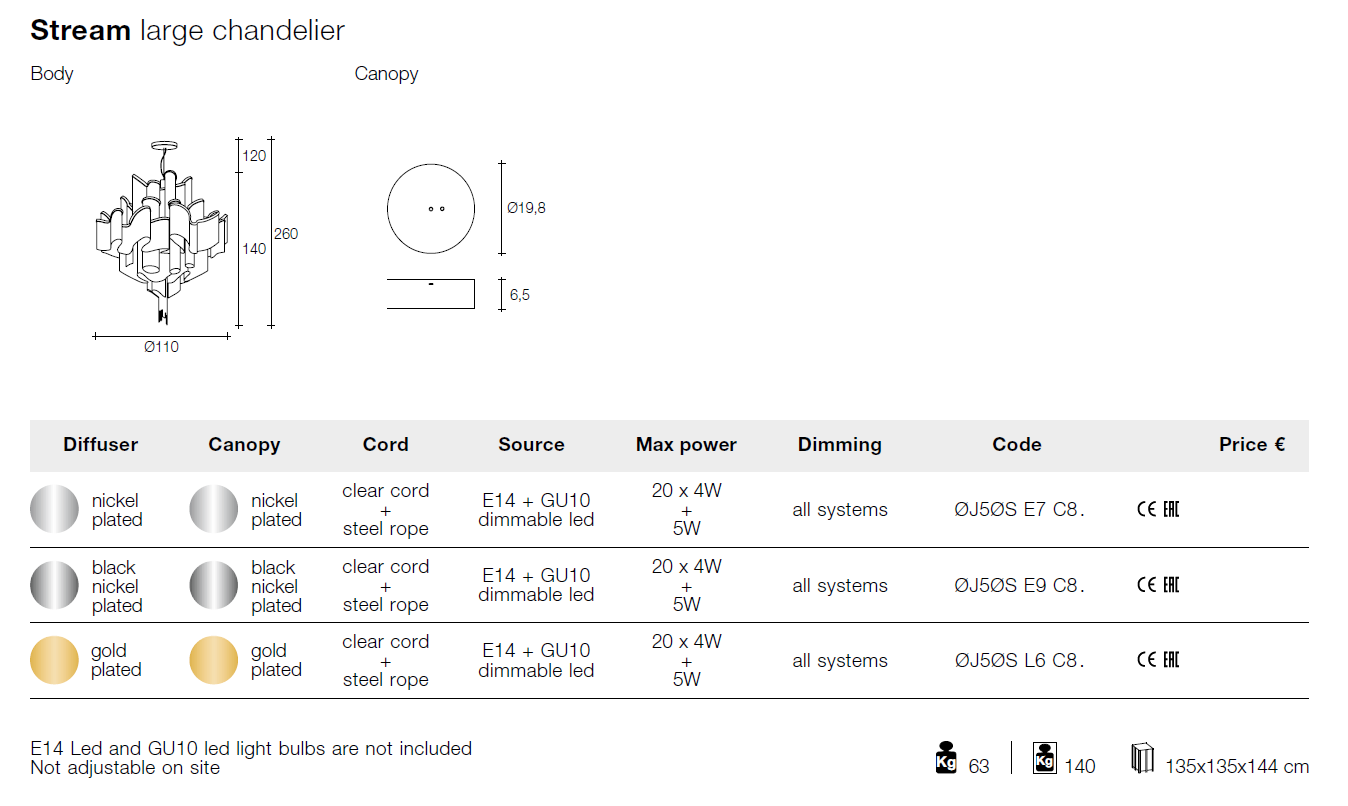Click packaging box icon beside dimensions
Screen dimensions: 1348x806
1142,758
